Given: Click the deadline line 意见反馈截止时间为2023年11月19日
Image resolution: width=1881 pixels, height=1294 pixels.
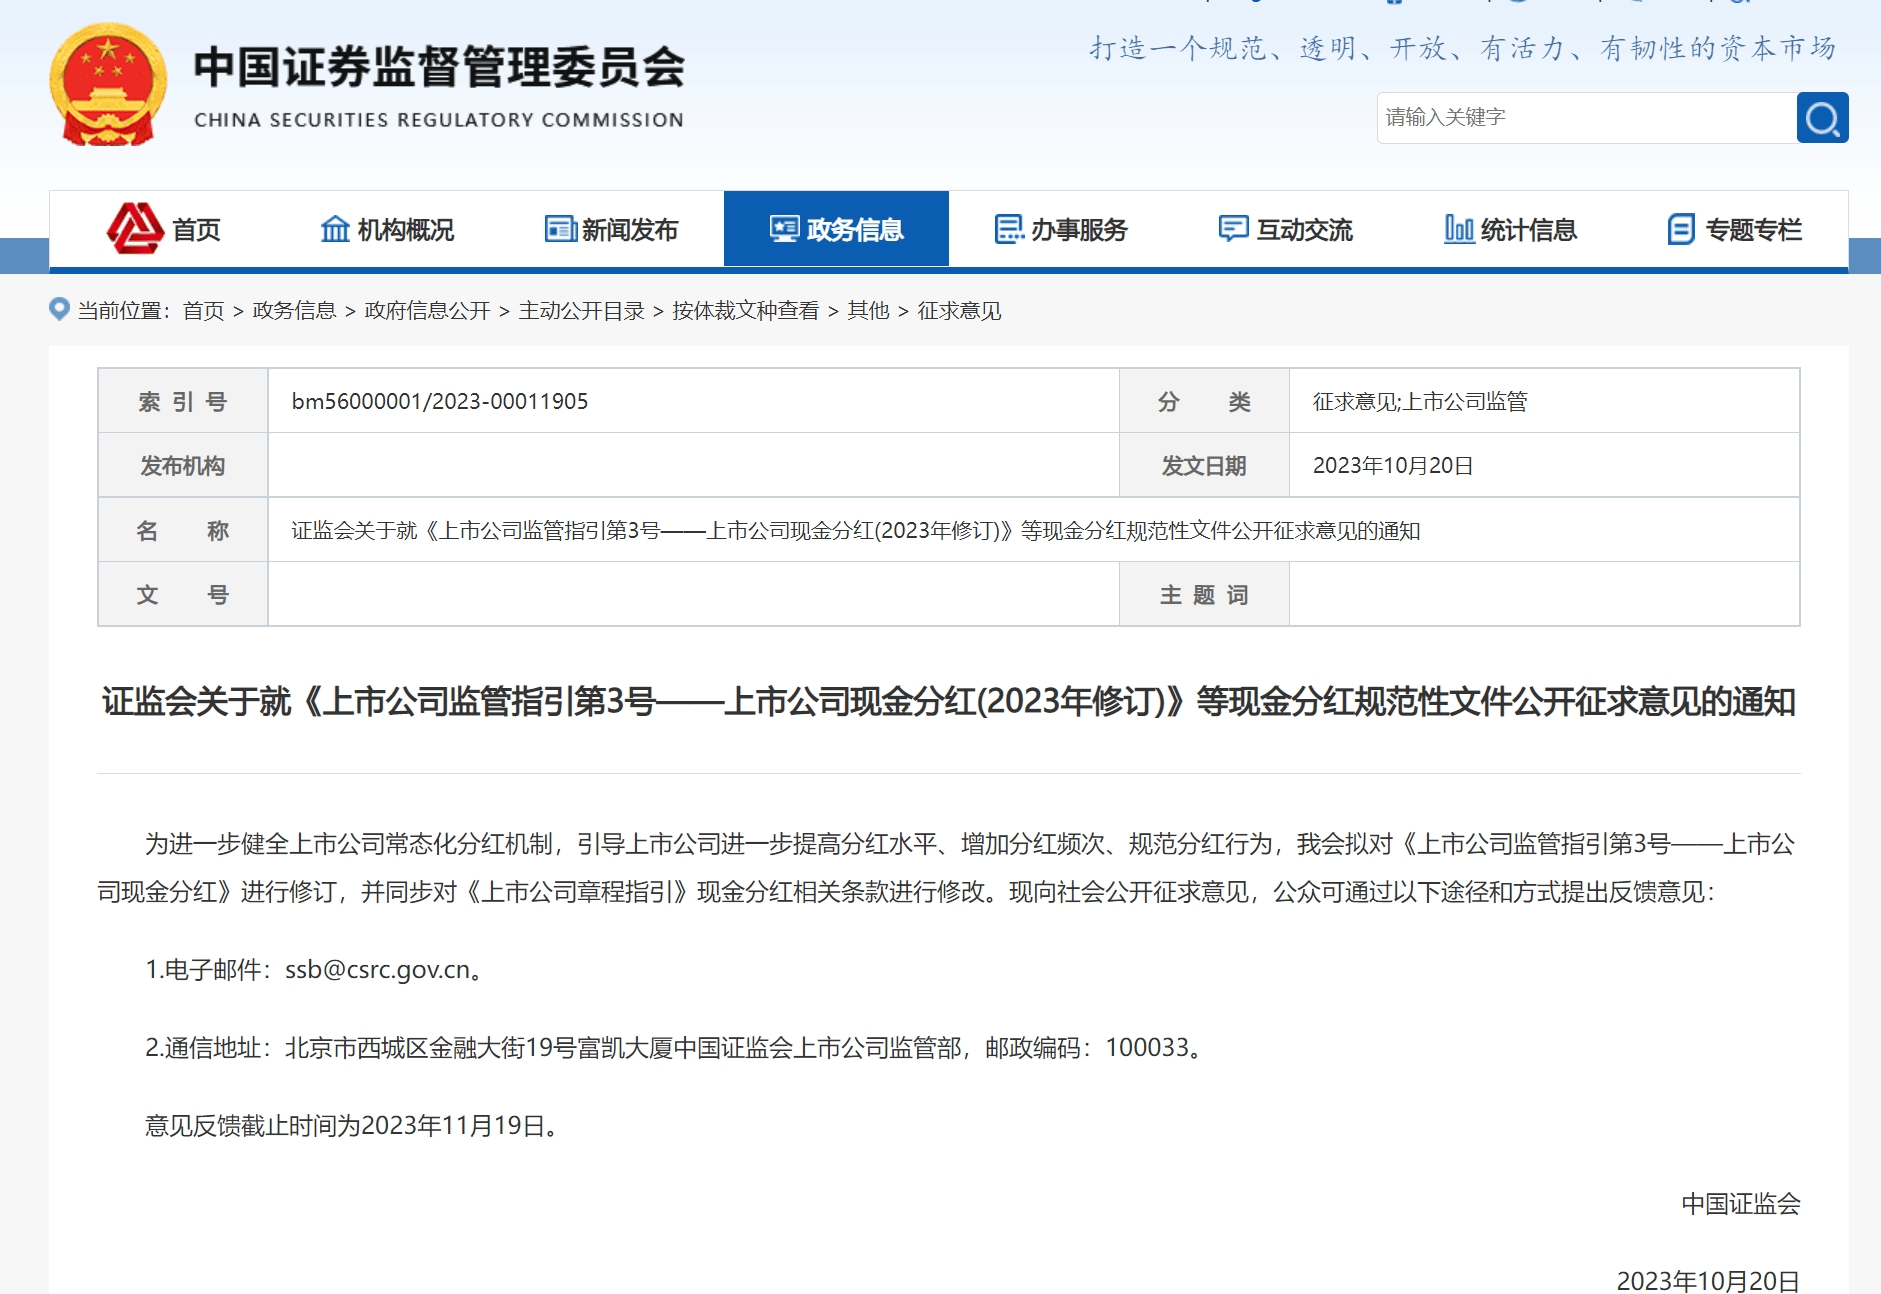Looking at the screenshot, I should [351, 1125].
